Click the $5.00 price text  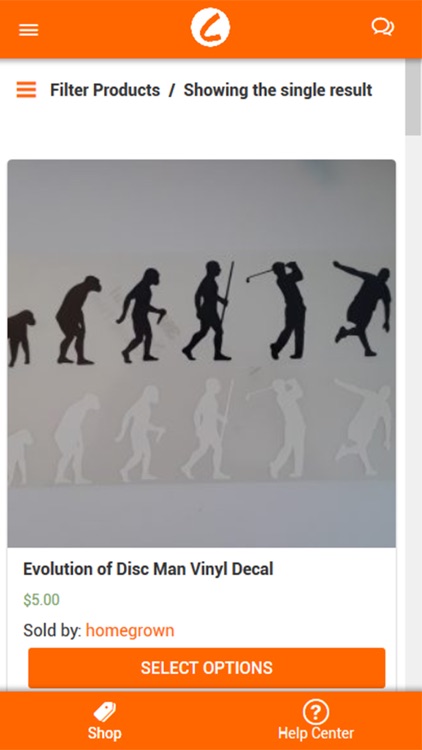pos(42,600)
